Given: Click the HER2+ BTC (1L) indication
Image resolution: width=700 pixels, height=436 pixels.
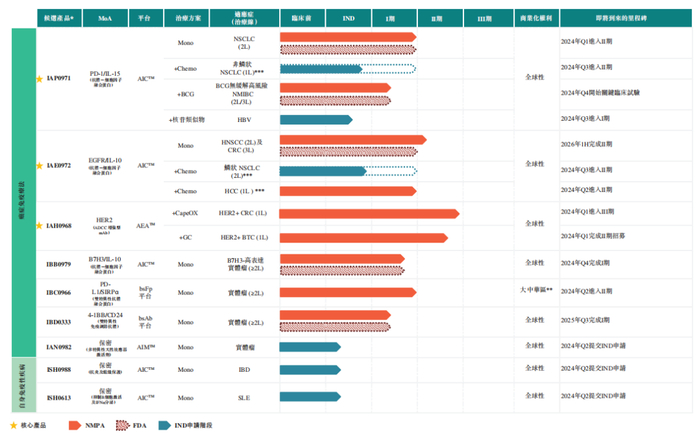Looking at the screenshot, I should (x=244, y=237).
